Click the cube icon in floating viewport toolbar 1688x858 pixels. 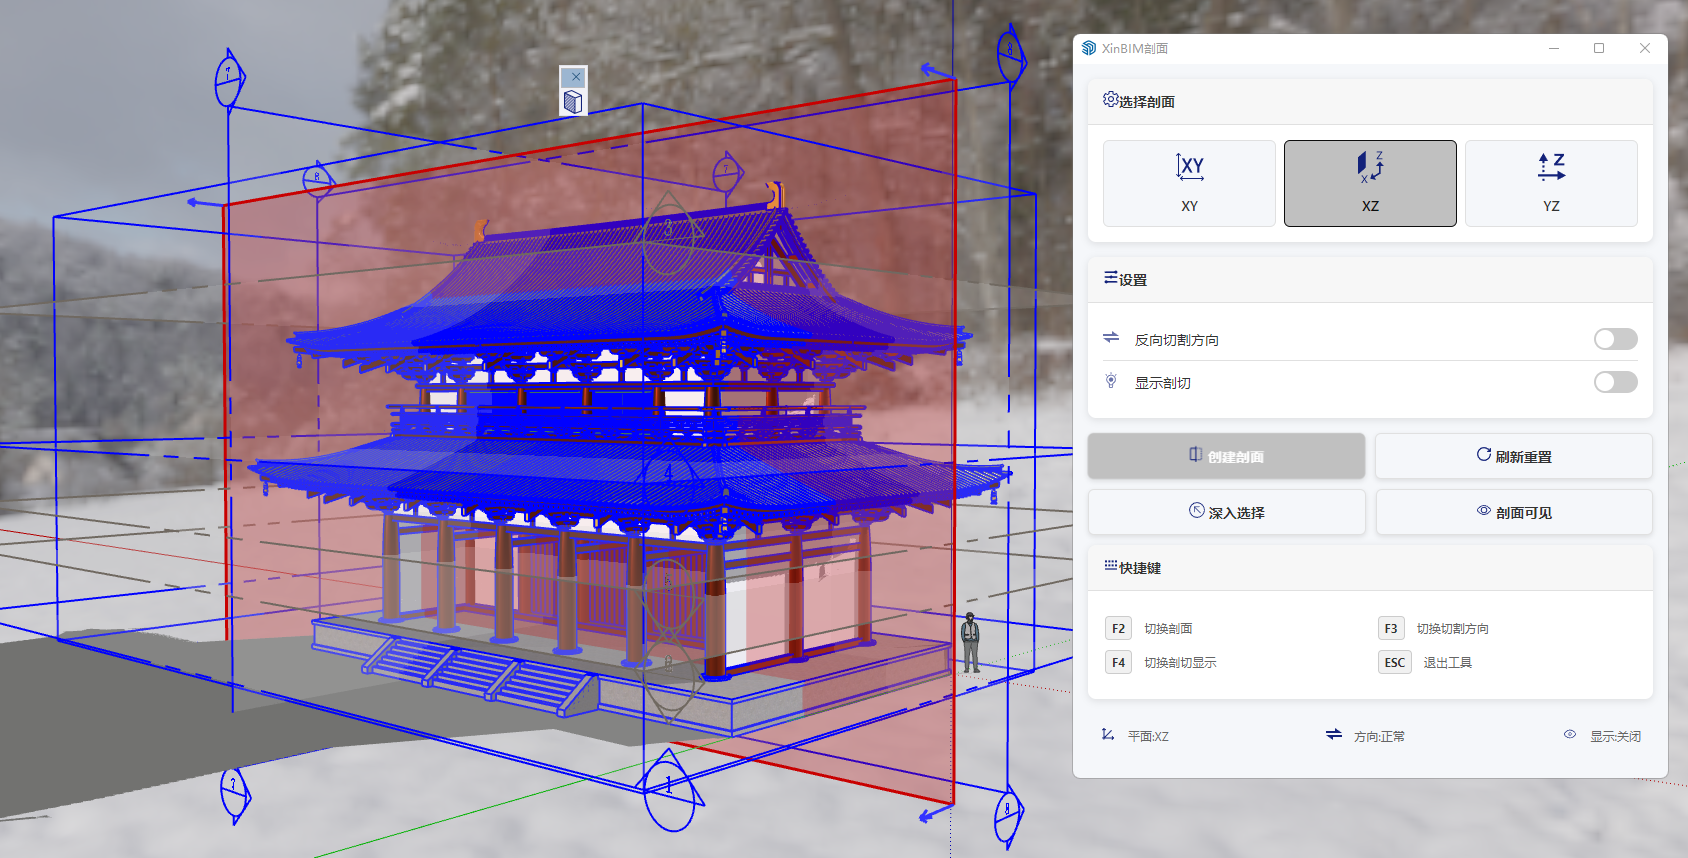(573, 102)
